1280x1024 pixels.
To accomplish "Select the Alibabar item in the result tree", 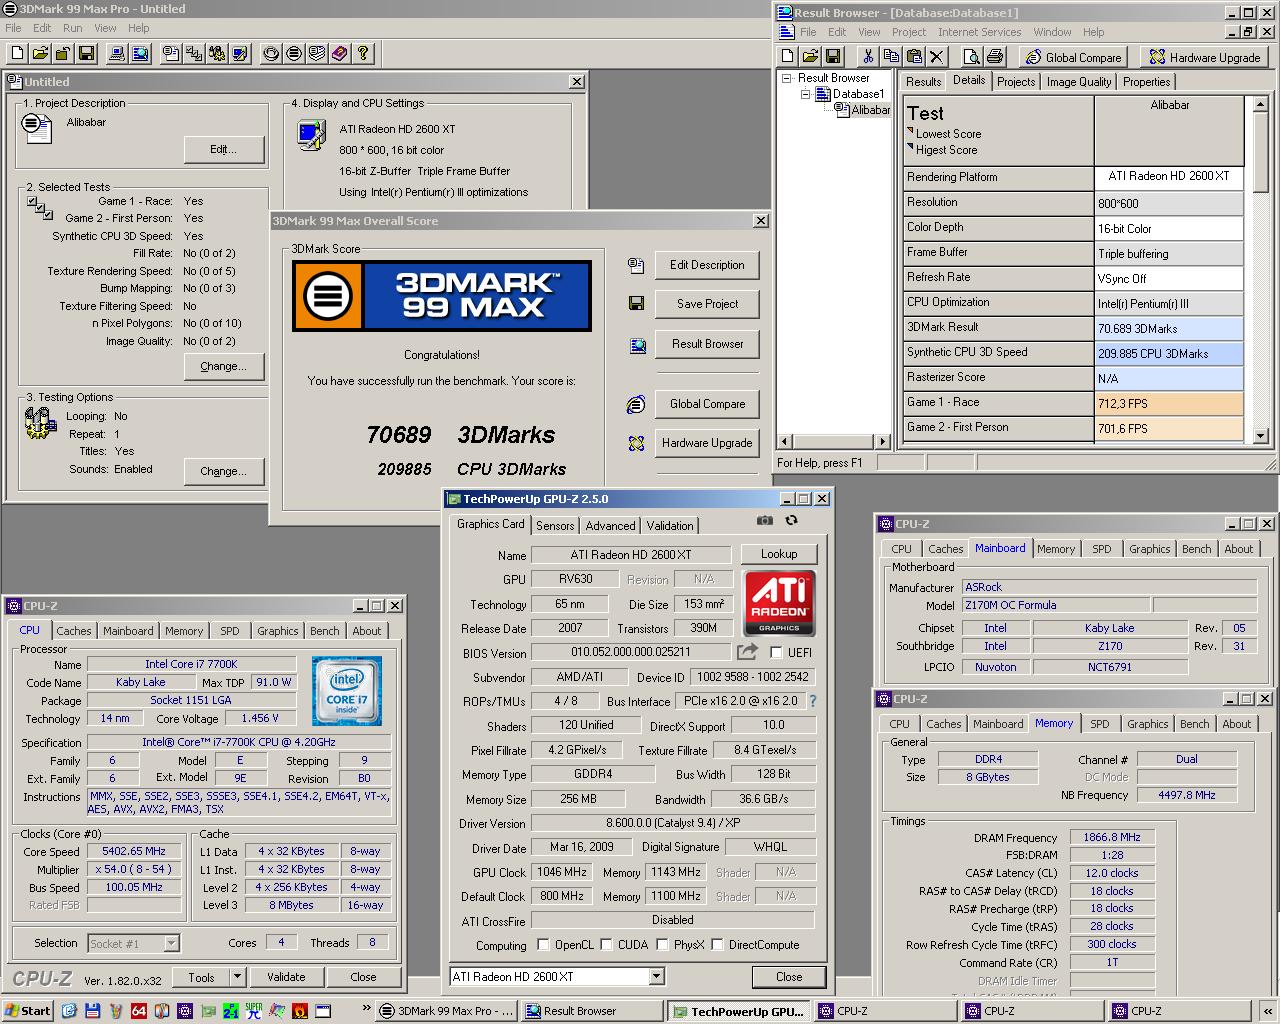I will coord(870,110).
